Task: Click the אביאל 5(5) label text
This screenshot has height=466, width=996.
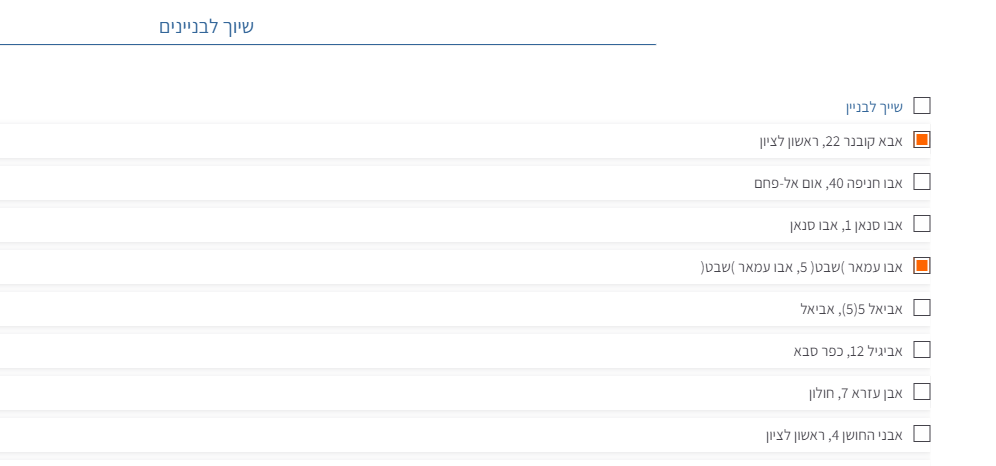Action: coord(850,309)
